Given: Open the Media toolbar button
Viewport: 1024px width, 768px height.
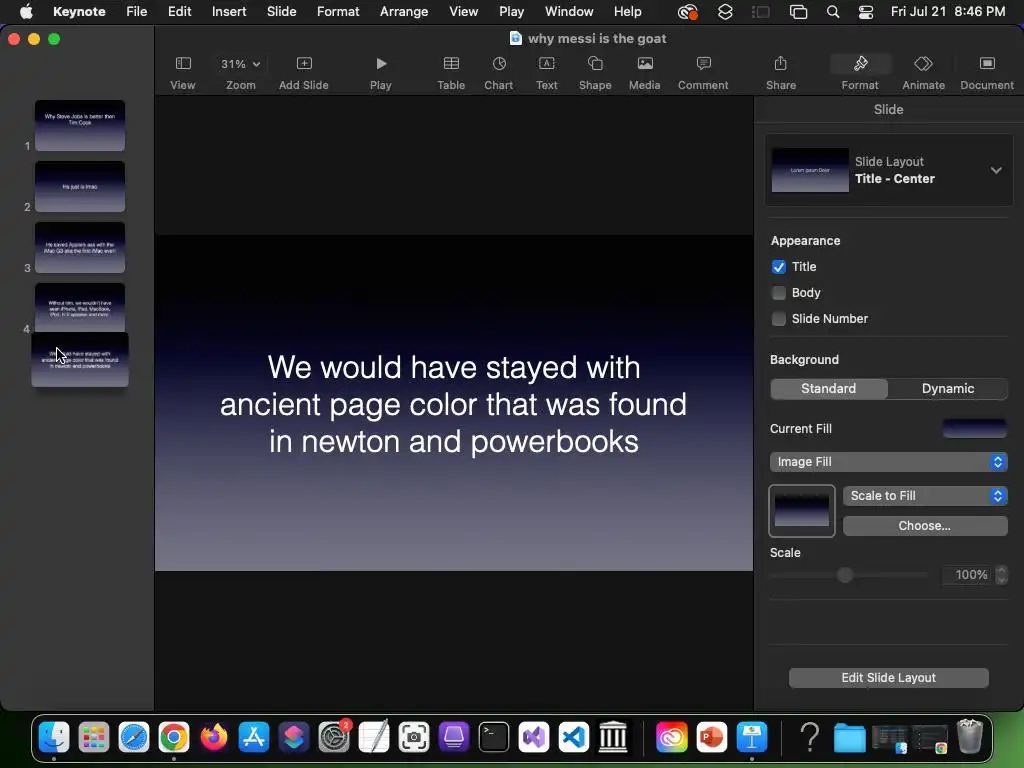Looking at the screenshot, I should [645, 72].
